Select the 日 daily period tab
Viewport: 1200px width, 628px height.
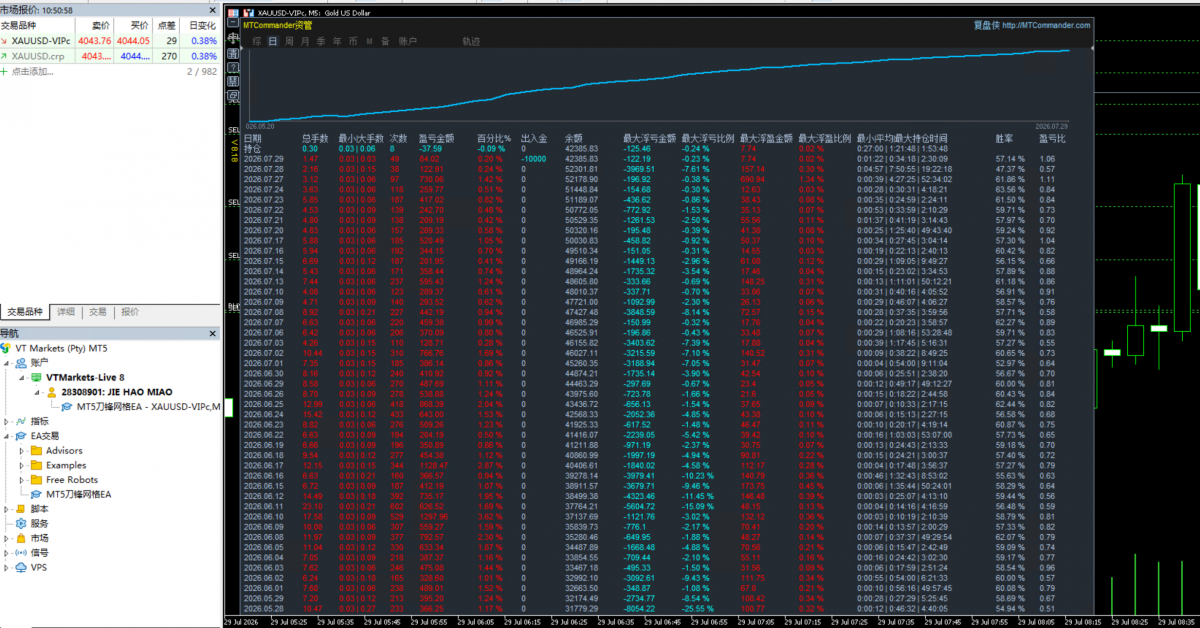[272, 41]
